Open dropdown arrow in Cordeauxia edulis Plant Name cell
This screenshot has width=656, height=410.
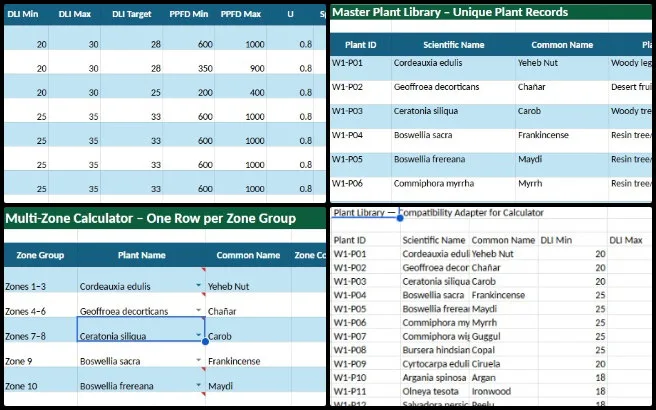pyautogui.click(x=198, y=285)
